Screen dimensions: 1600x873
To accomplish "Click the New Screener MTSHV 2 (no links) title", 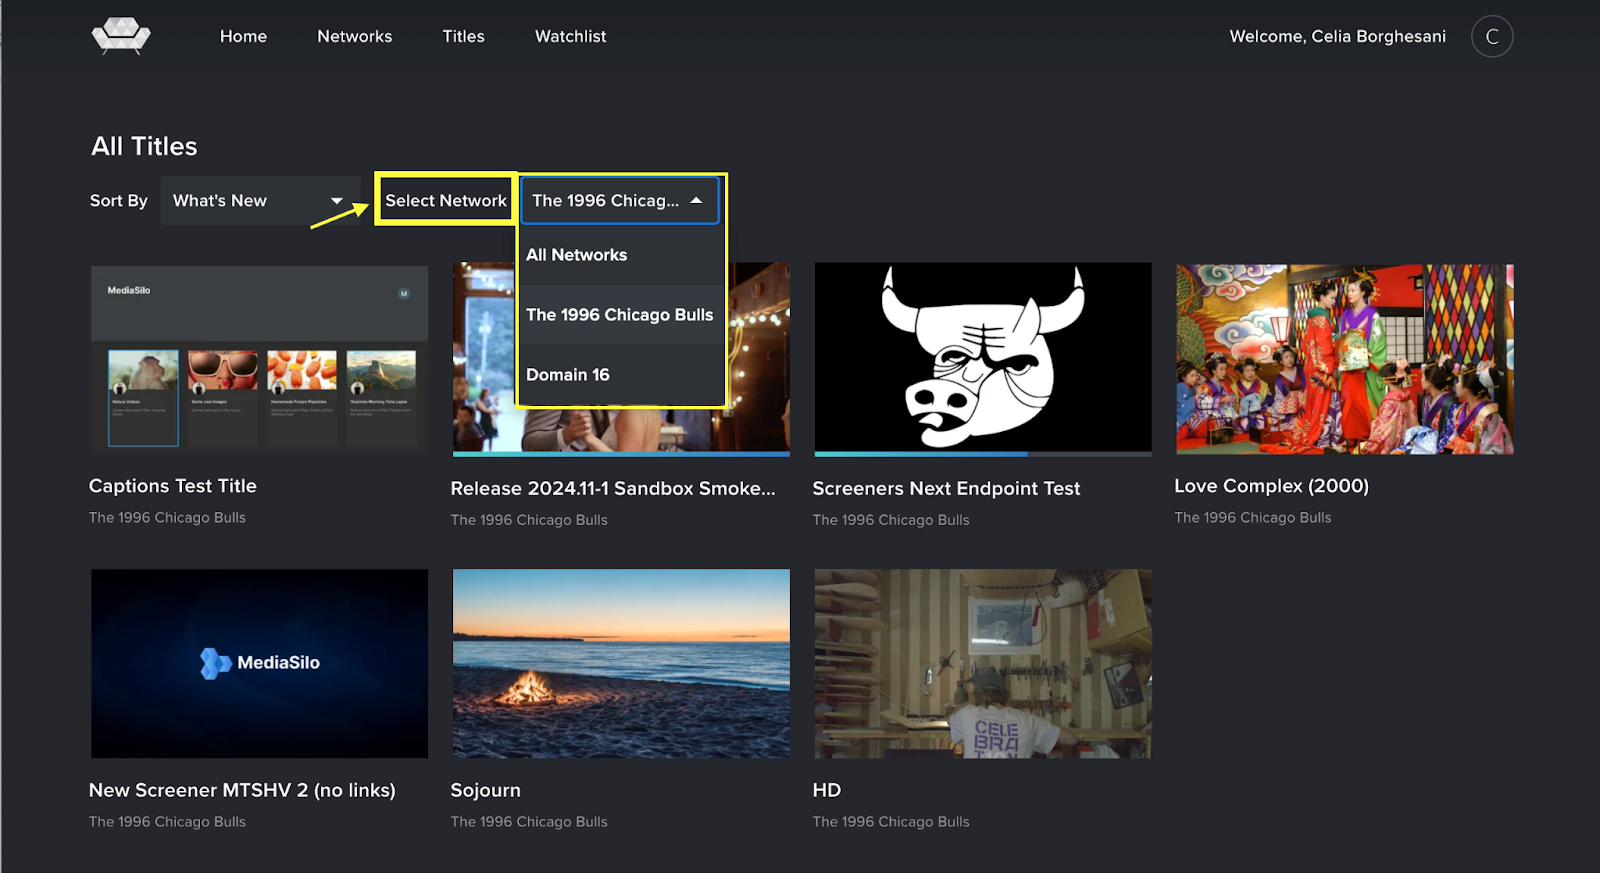I will coord(242,790).
